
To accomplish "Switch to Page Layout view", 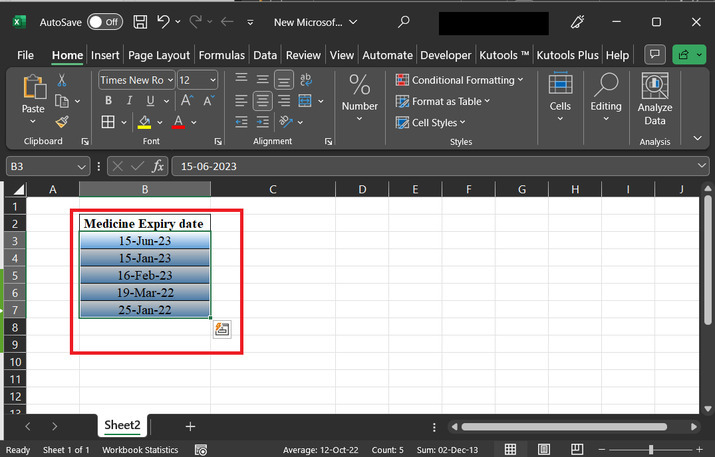I will pyautogui.click(x=544, y=450).
